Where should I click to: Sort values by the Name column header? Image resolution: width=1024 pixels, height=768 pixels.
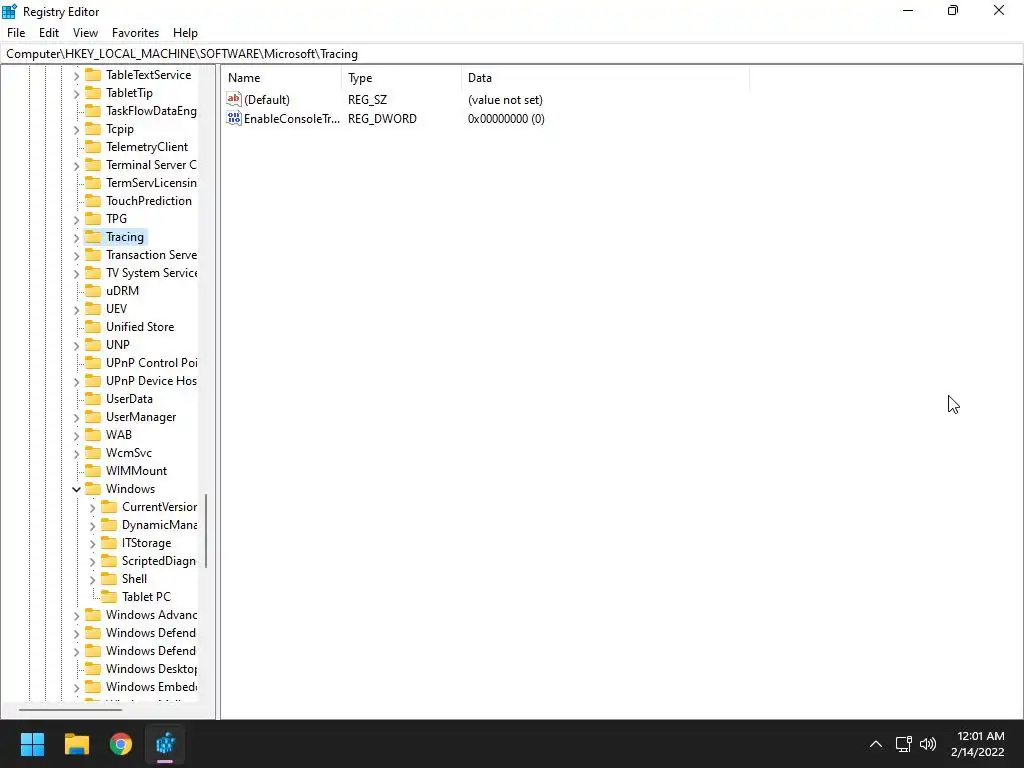282,78
